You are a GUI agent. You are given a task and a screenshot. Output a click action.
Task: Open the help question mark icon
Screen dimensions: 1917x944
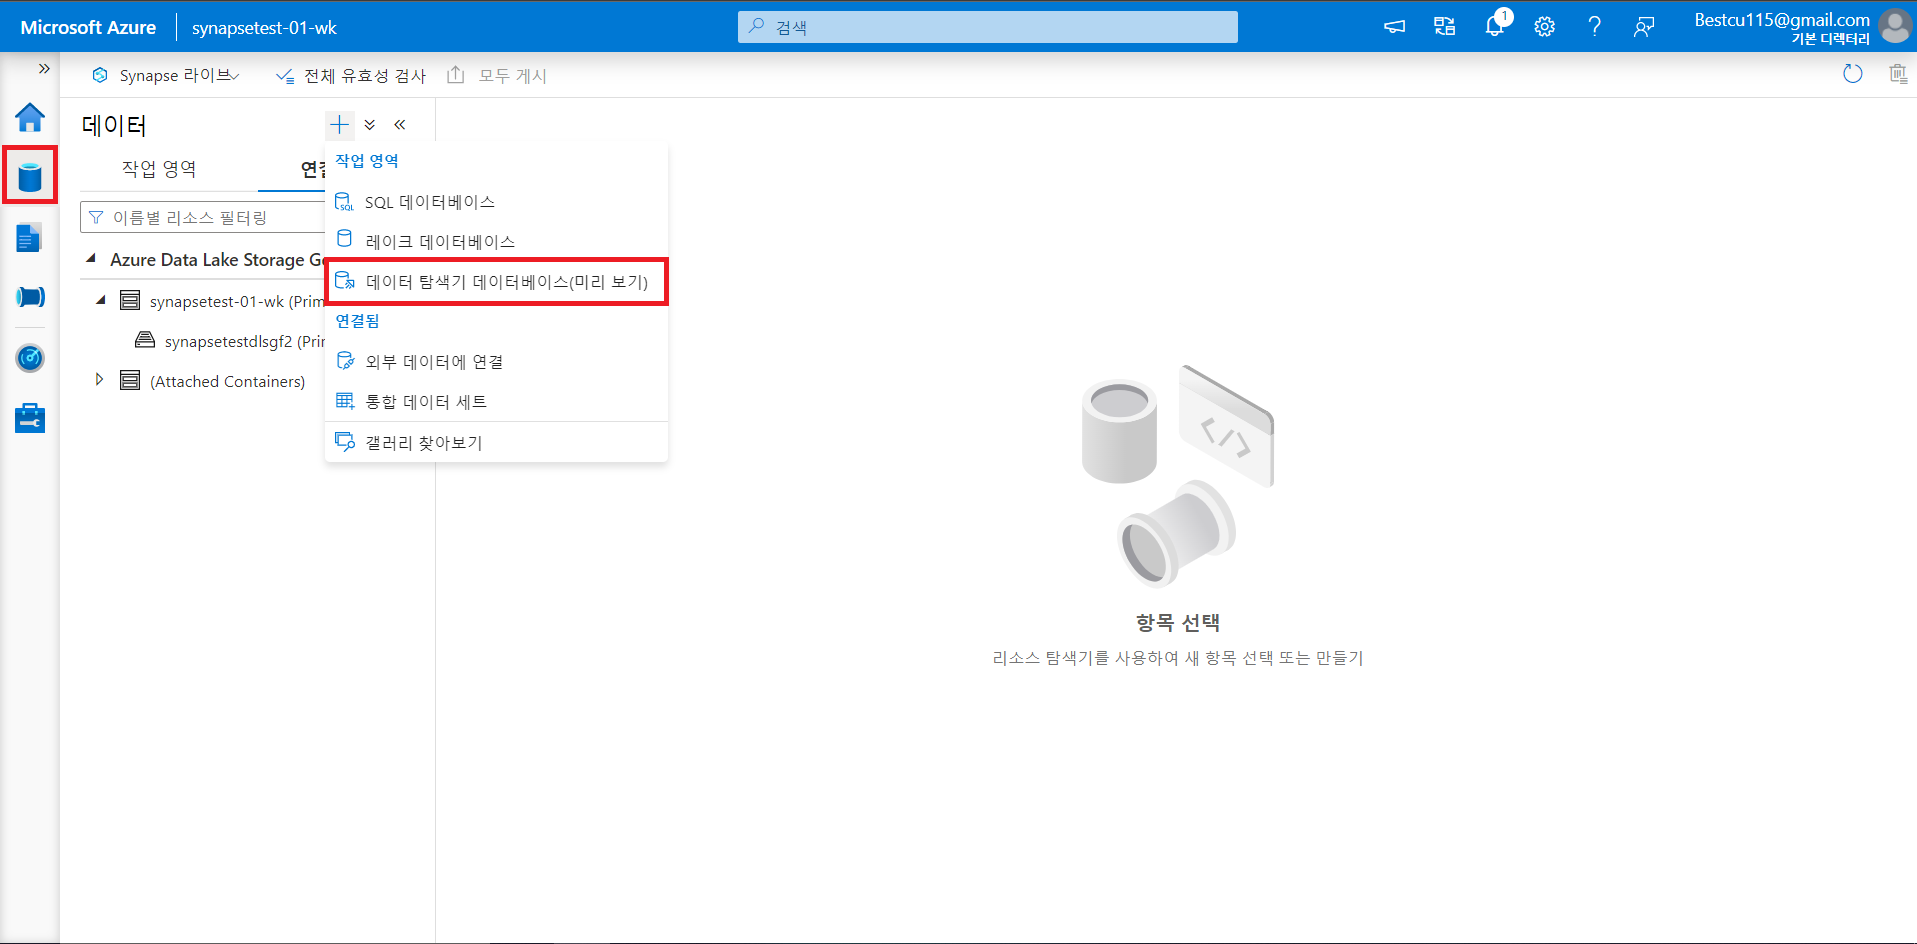click(x=1594, y=27)
